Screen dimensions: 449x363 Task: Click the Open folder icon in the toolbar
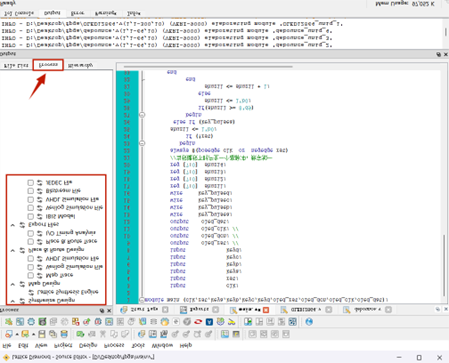25,334
